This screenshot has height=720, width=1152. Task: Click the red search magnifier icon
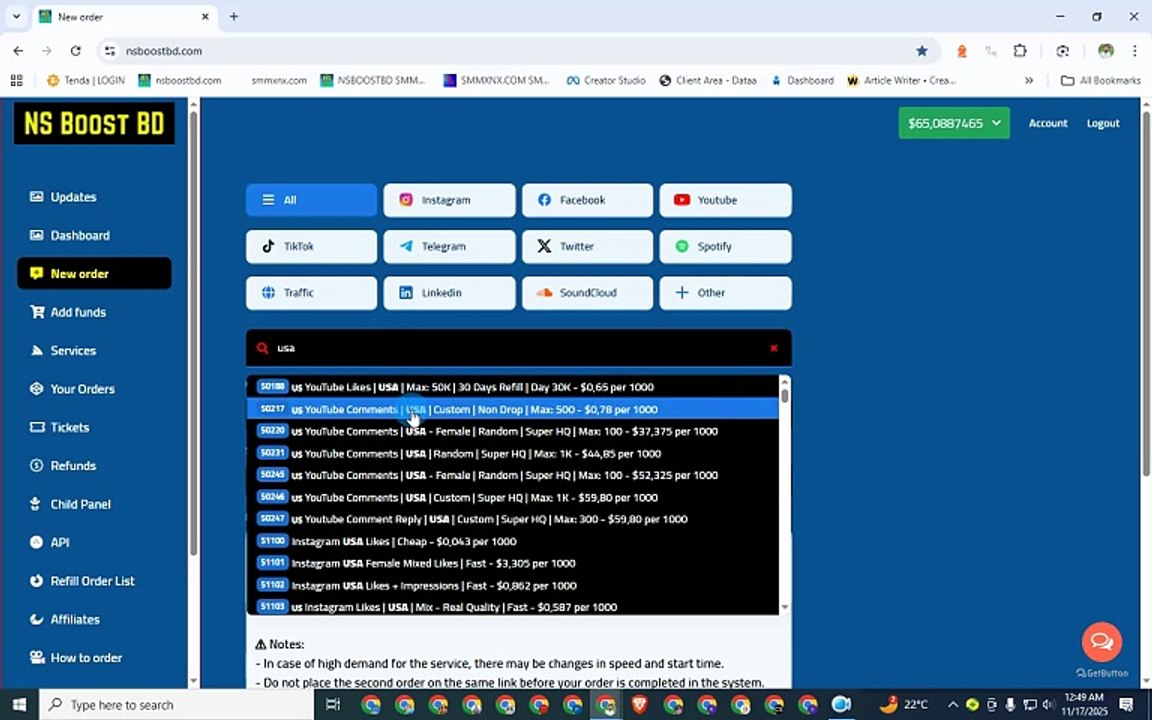(x=262, y=348)
